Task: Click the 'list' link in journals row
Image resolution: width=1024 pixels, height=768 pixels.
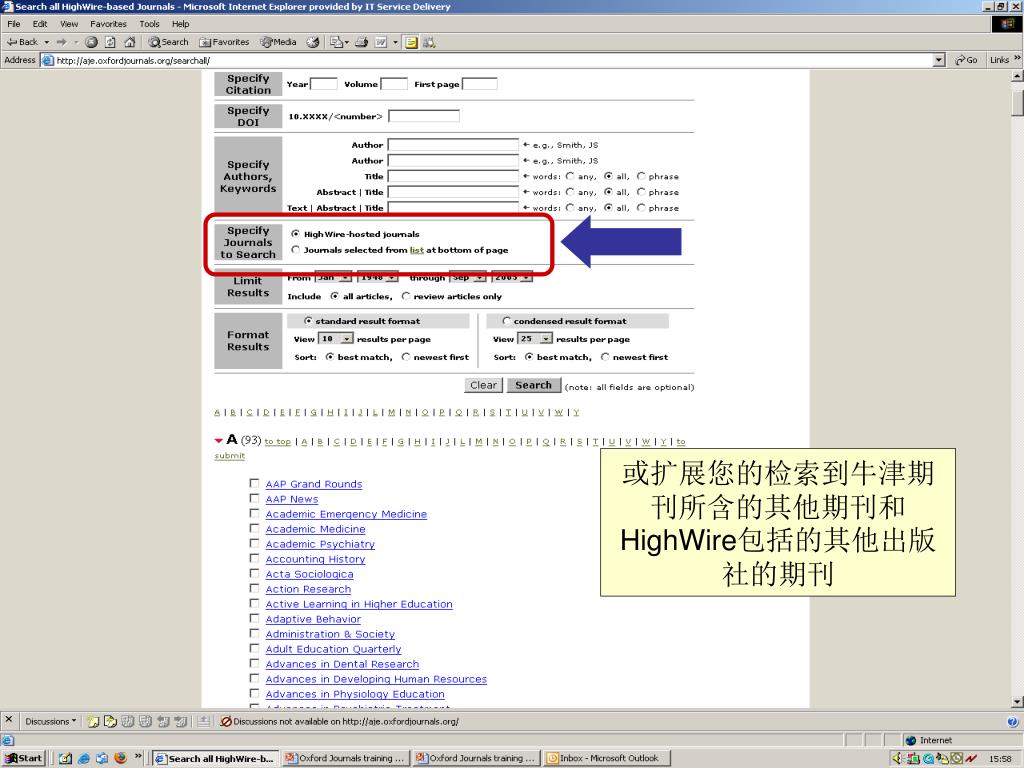Action: (x=417, y=250)
